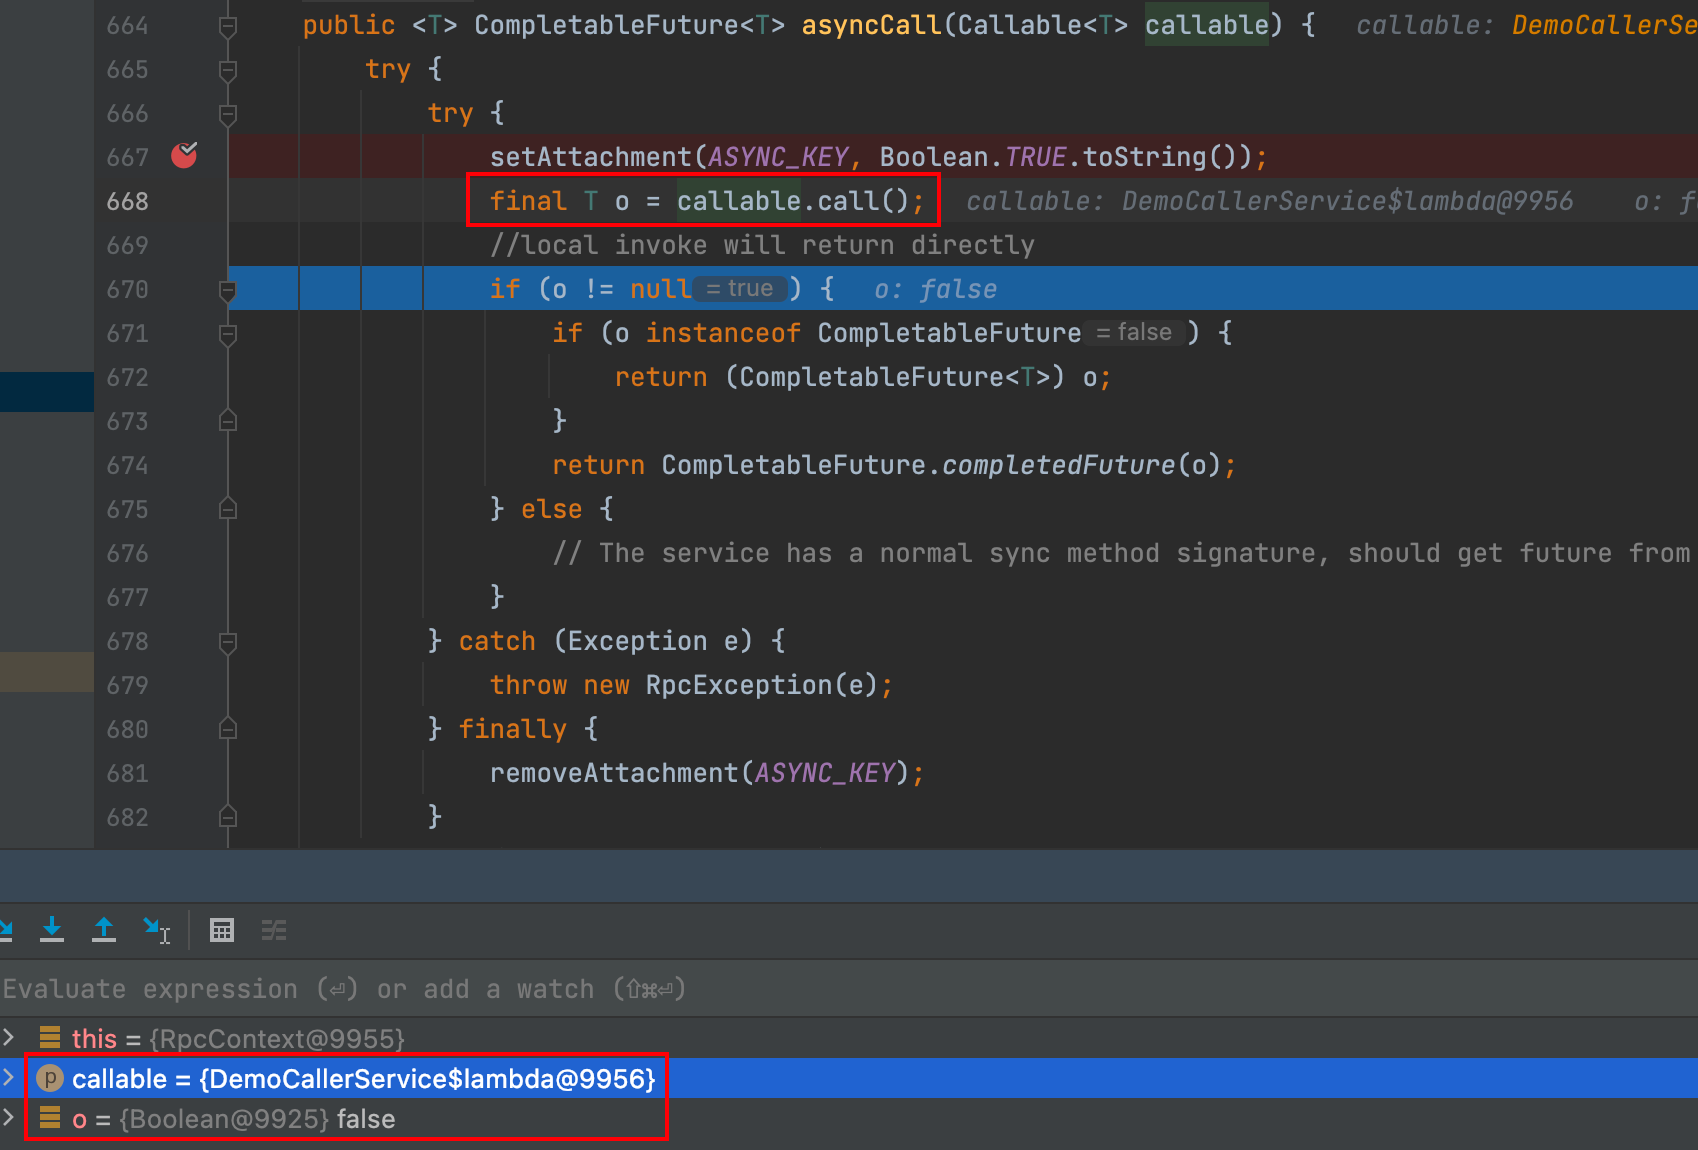The image size is (1698, 1150).
Task: Click 'RpcException' on line 679
Action: 739,685
